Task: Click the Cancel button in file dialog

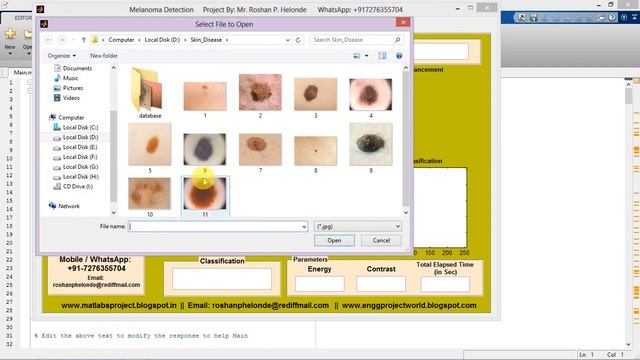Action: pos(381,240)
